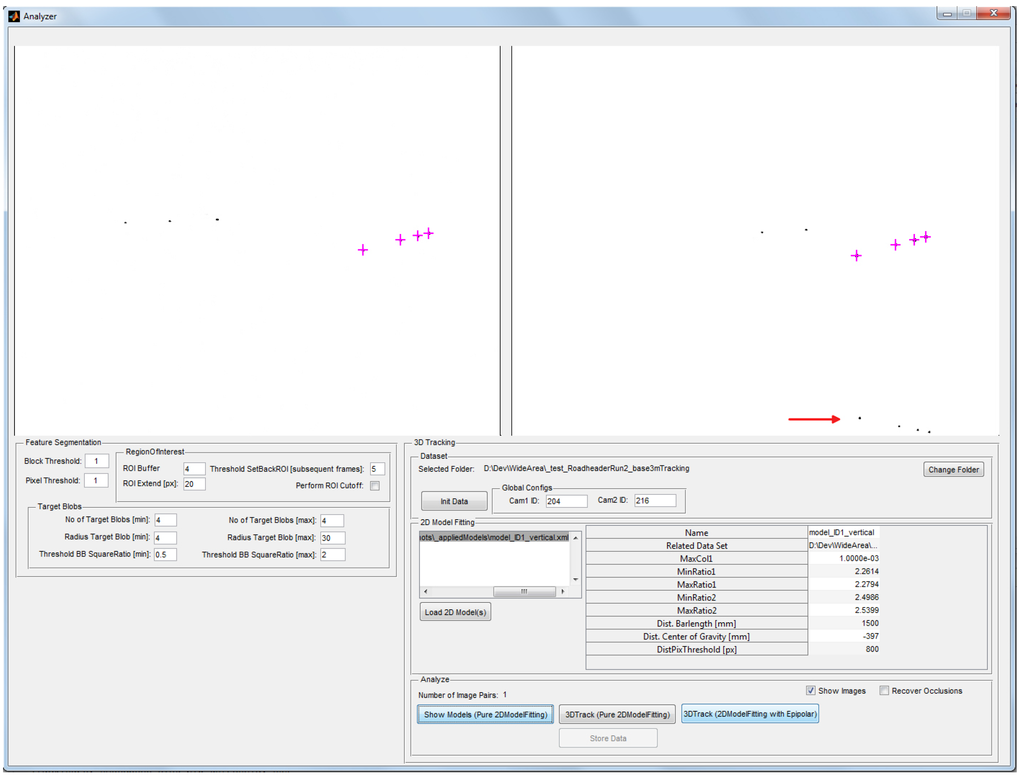Click the Change Folder button
This screenshot has height=780, width=1024.
click(953, 470)
